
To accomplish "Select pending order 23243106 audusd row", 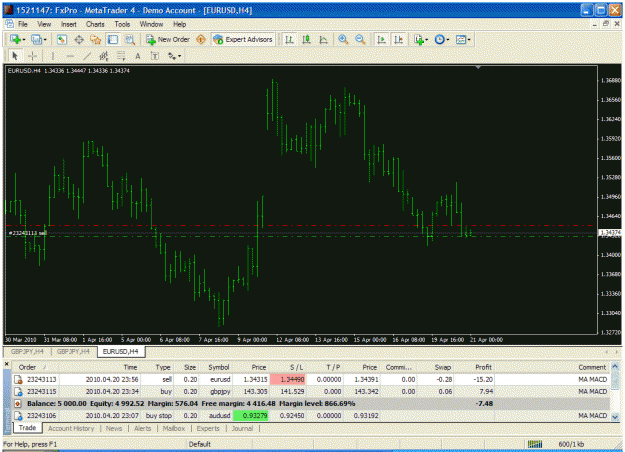I will point(312,416).
